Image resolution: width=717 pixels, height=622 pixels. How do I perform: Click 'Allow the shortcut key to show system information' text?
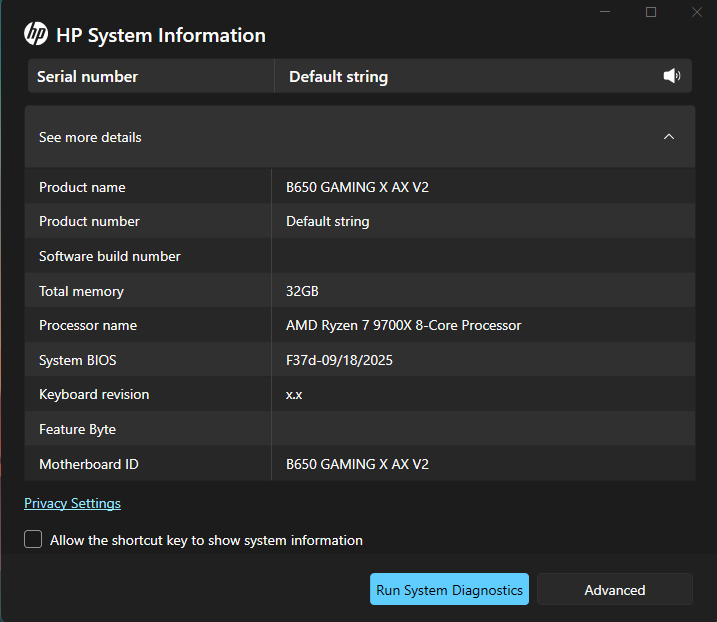click(x=206, y=540)
